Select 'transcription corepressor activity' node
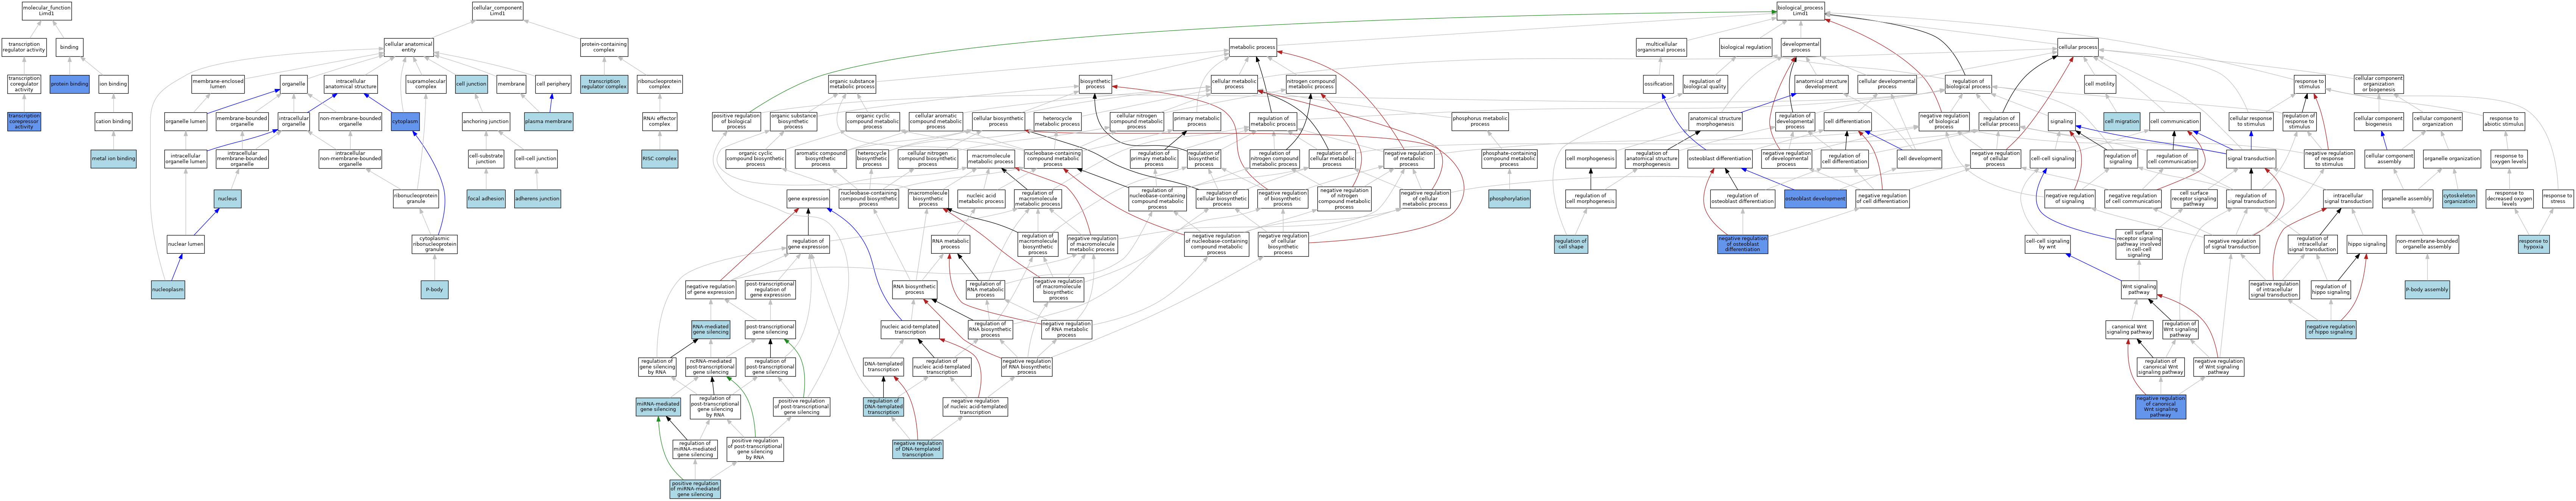The height and width of the screenshot is (501, 2576). (24, 122)
